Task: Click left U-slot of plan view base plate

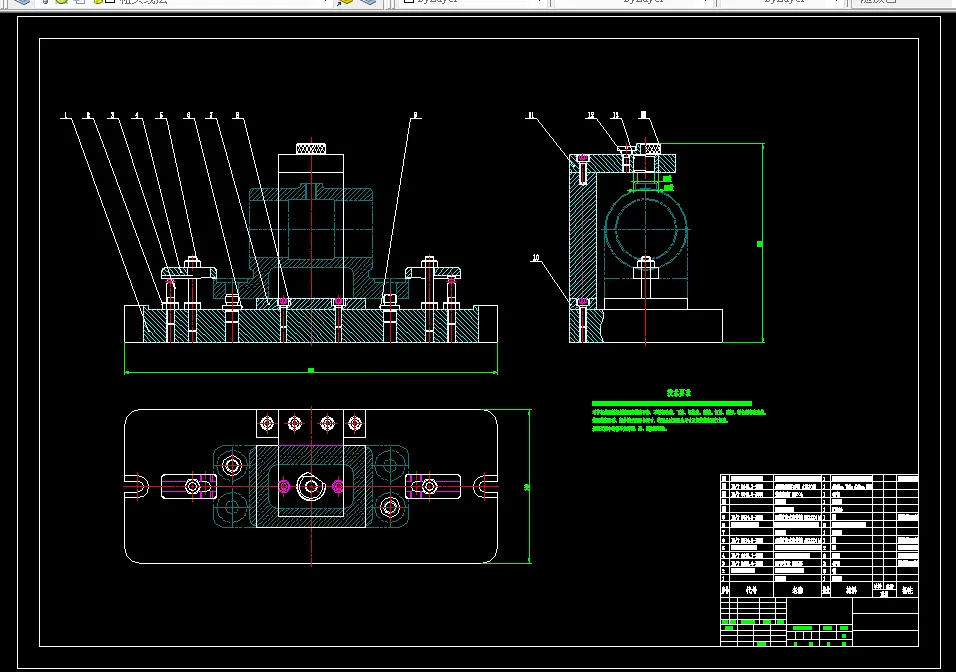Action: (x=136, y=487)
